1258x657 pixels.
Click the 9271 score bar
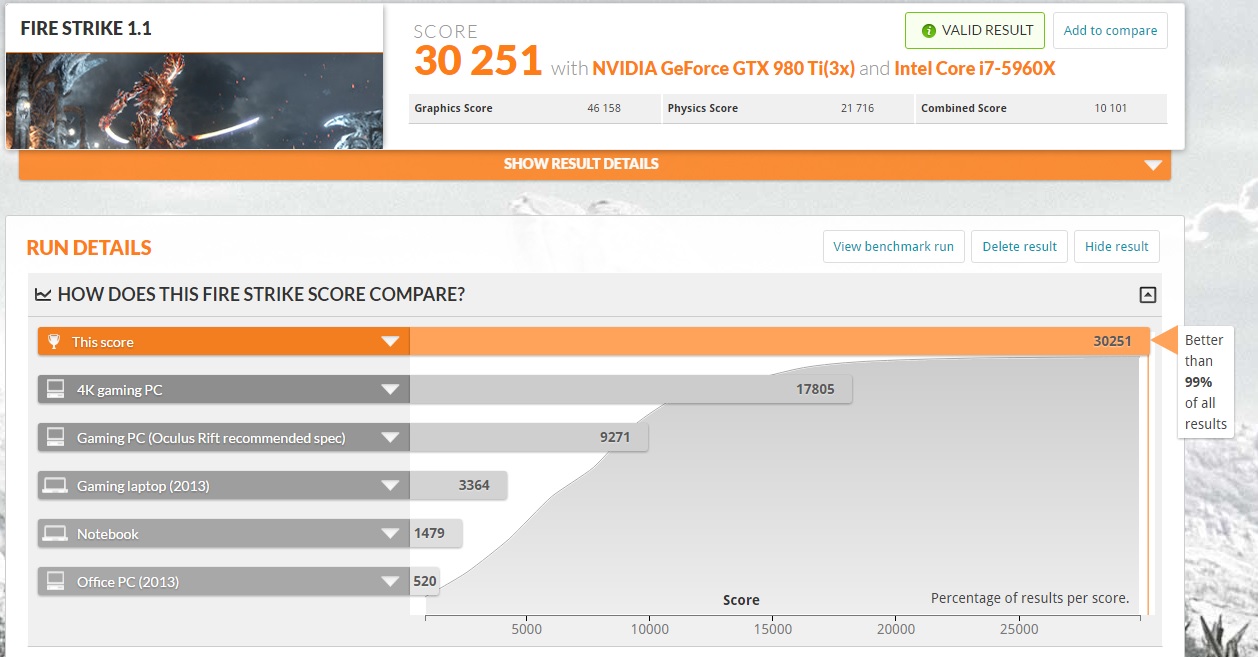[529, 437]
